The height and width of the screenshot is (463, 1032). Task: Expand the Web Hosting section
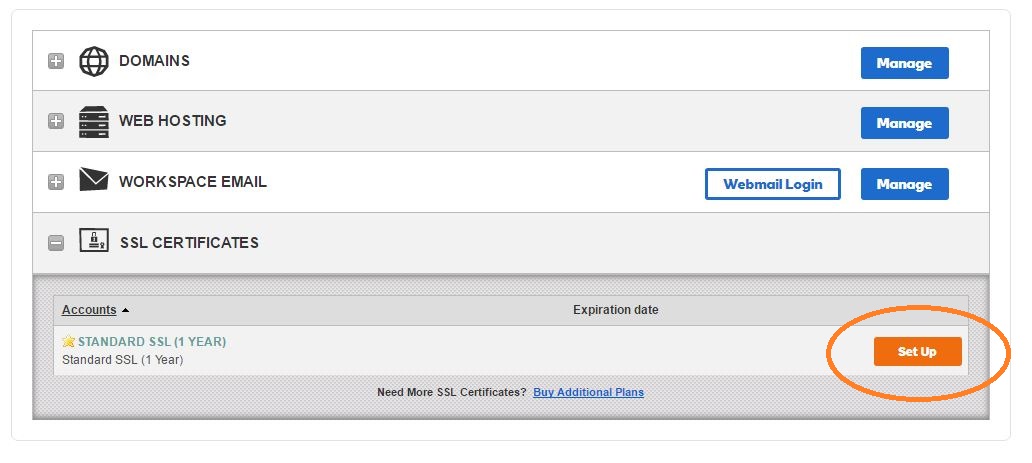pyautogui.click(x=56, y=122)
